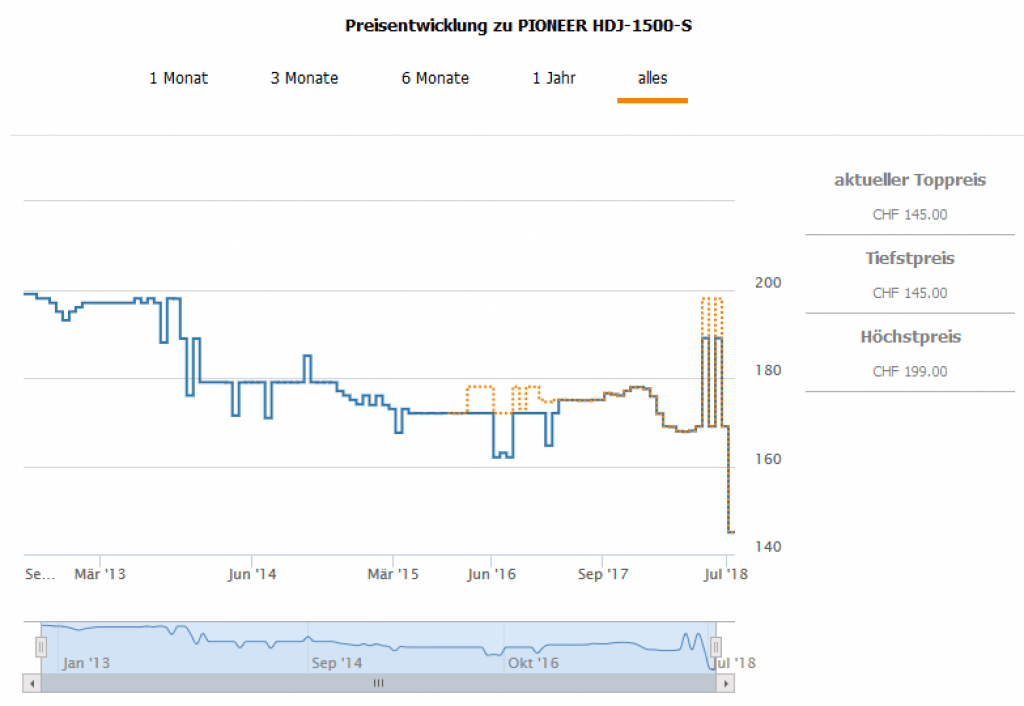
Task: Switch to the 3 Monate view
Action: 304,78
